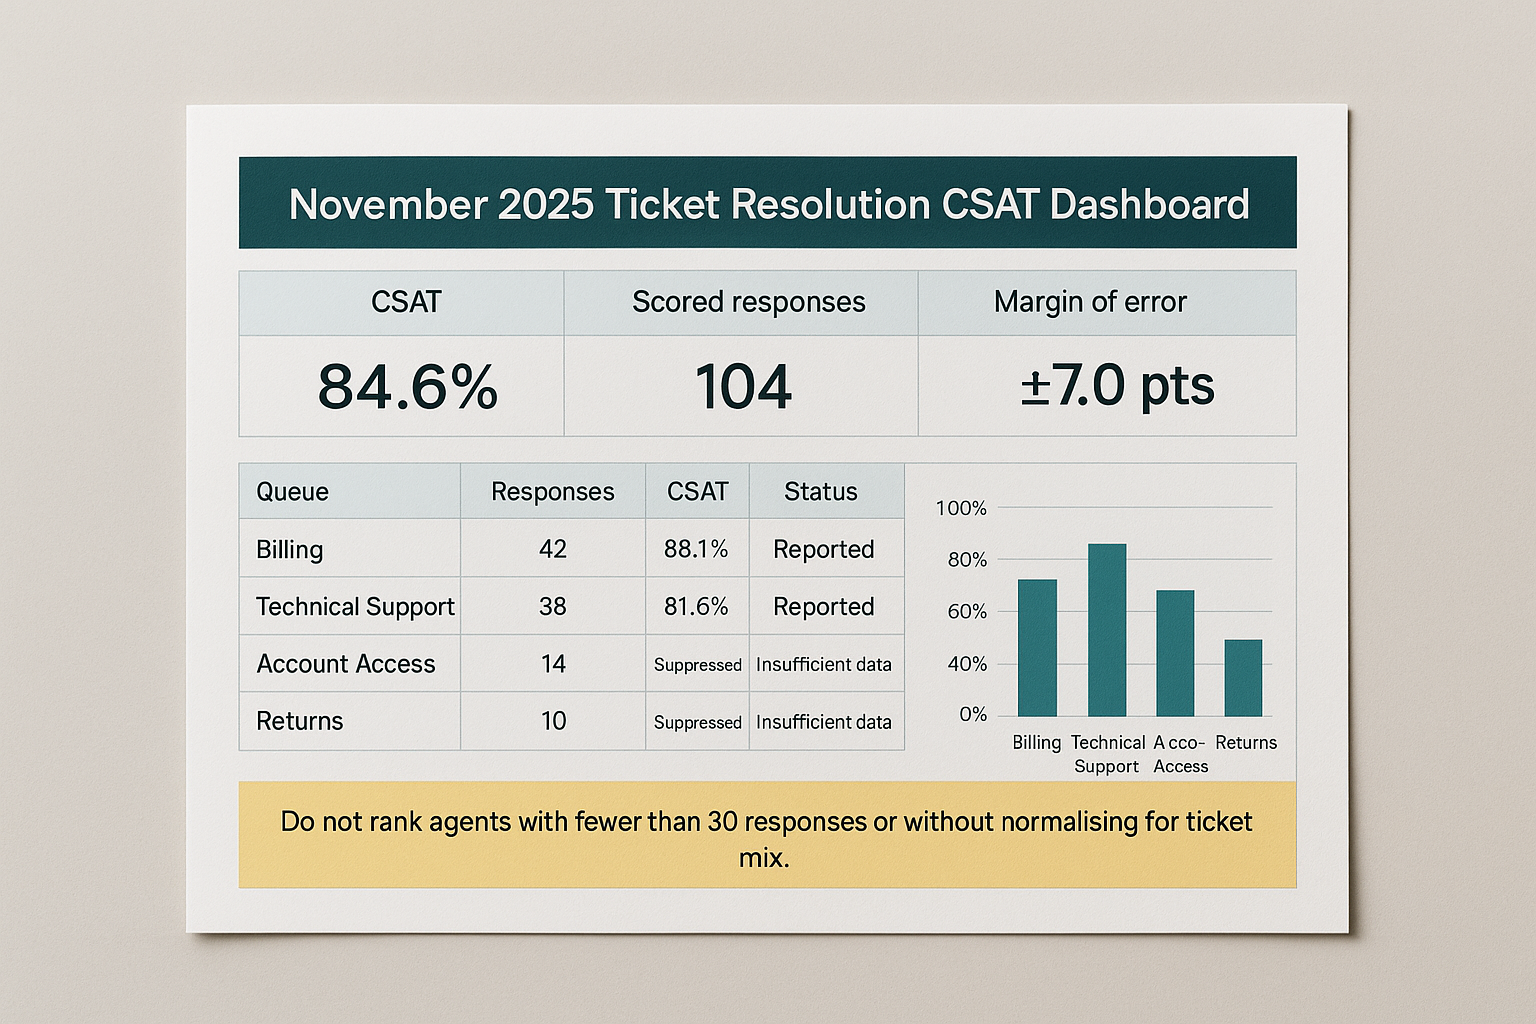This screenshot has height=1024, width=1536.
Task: Select the 84.6% overall CSAT value
Action: (x=408, y=387)
